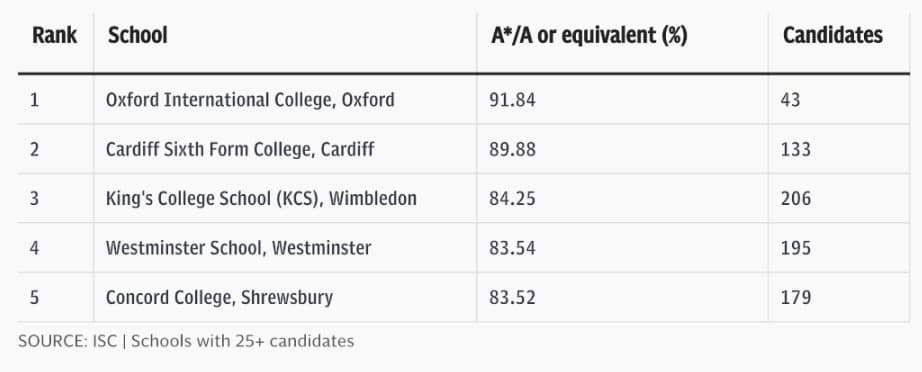Screen dimensions: 922x372
Task: Click the 91.84 percentage cell
Action: tap(512, 100)
